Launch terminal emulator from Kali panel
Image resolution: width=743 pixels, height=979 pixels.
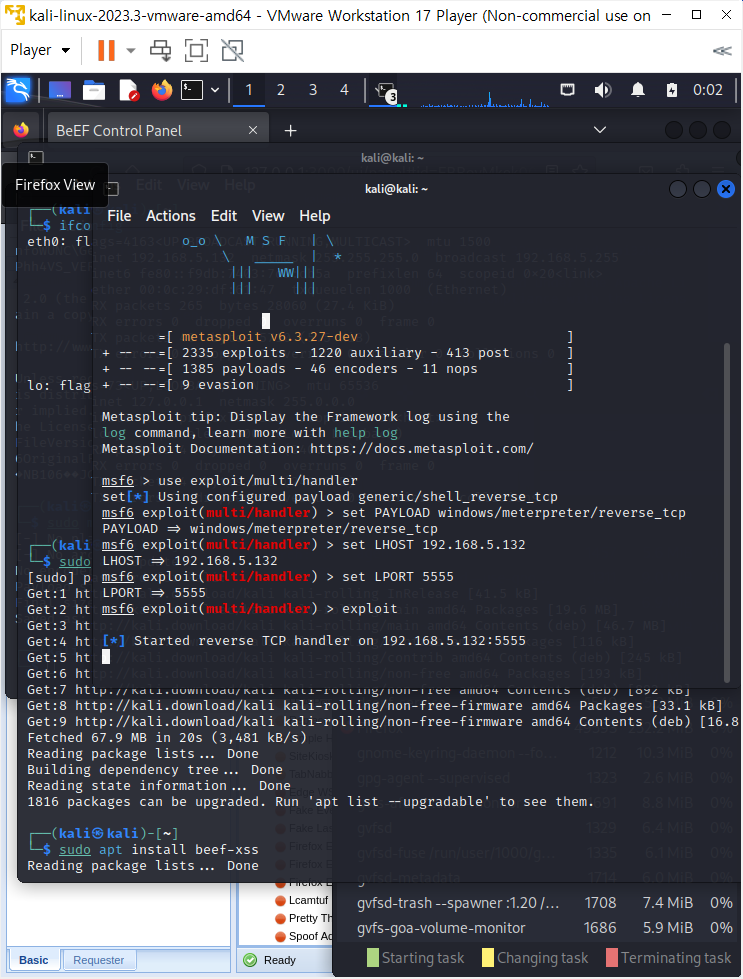click(x=192, y=90)
